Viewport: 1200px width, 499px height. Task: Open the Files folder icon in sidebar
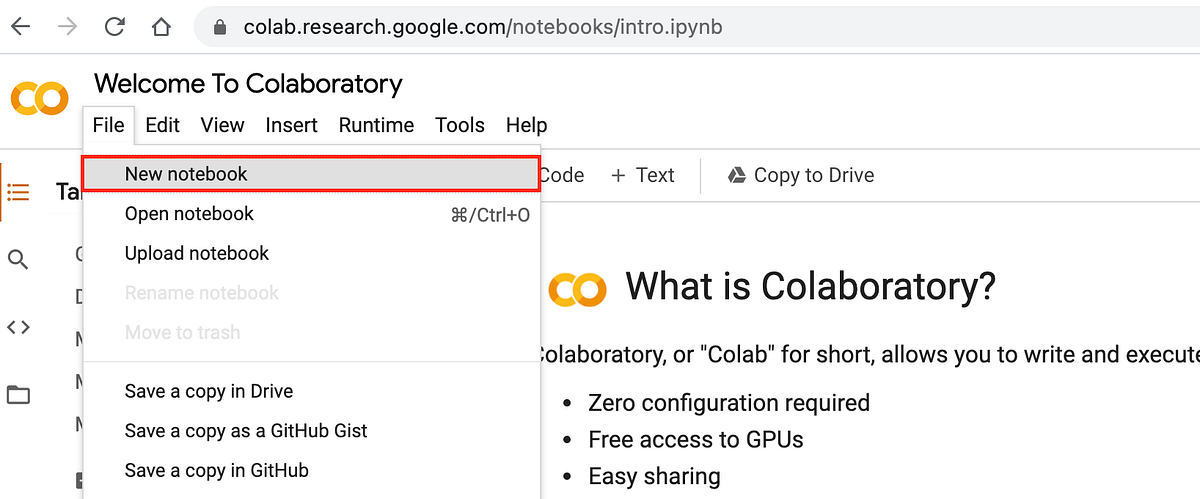[18, 394]
